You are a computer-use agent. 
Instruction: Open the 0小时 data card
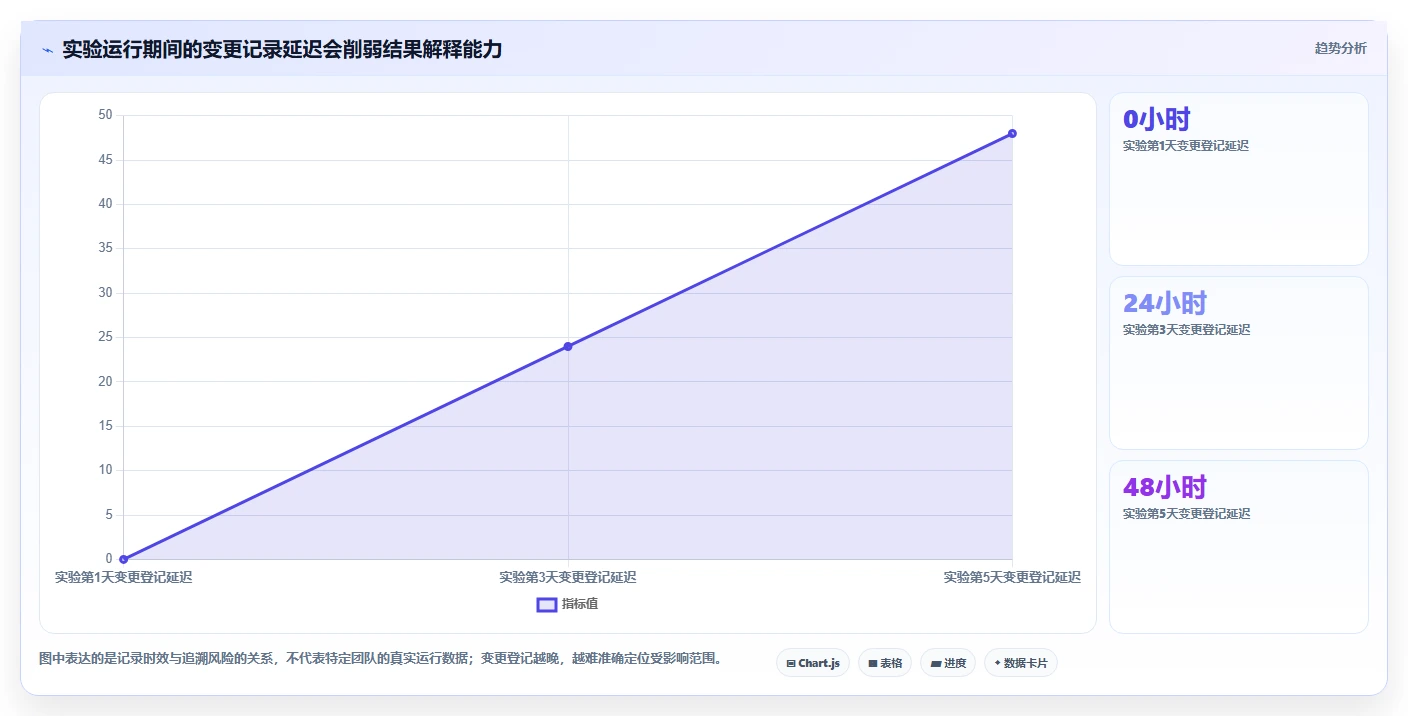1238,179
